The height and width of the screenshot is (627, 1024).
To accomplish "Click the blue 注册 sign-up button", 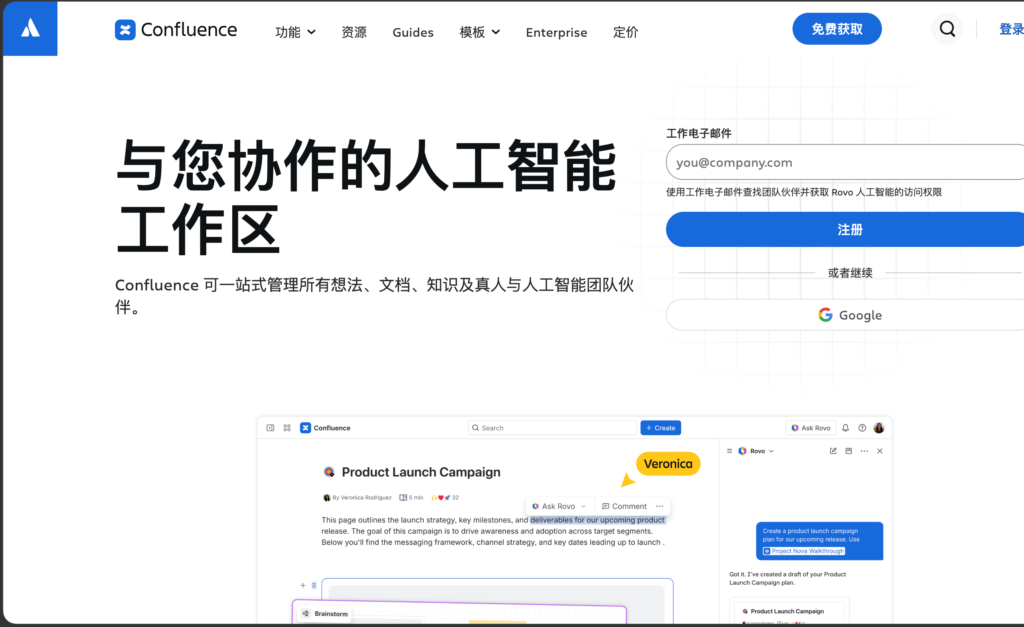I will (845, 229).
